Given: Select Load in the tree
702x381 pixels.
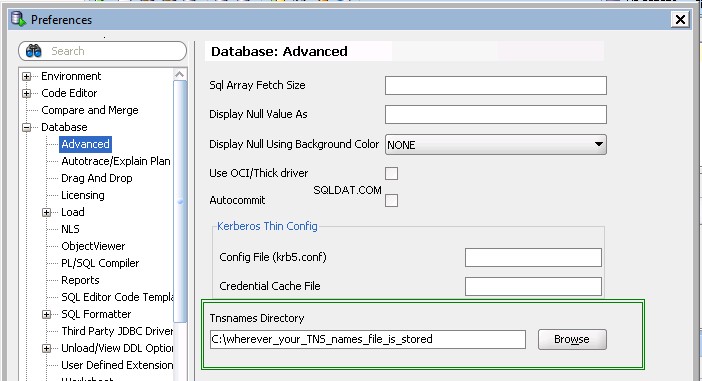Looking at the screenshot, I should click(x=73, y=212).
